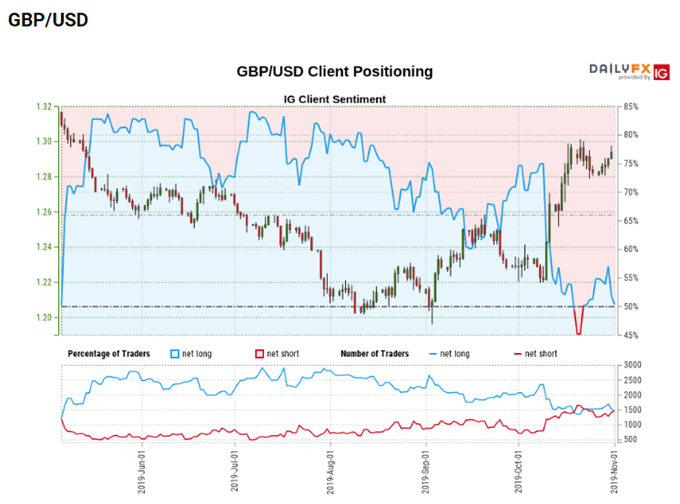Click the 3000 traders axis label
The image size is (680, 504).
[x=632, y=365]
